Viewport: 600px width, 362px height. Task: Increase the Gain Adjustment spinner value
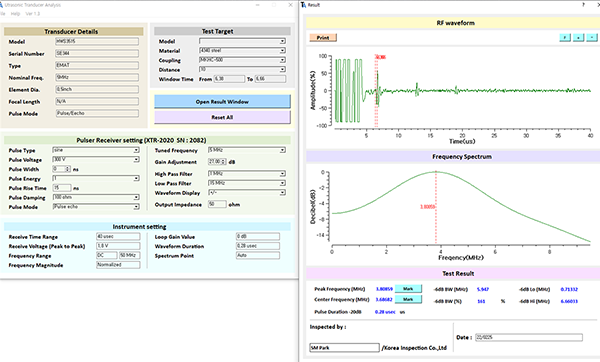223,160
